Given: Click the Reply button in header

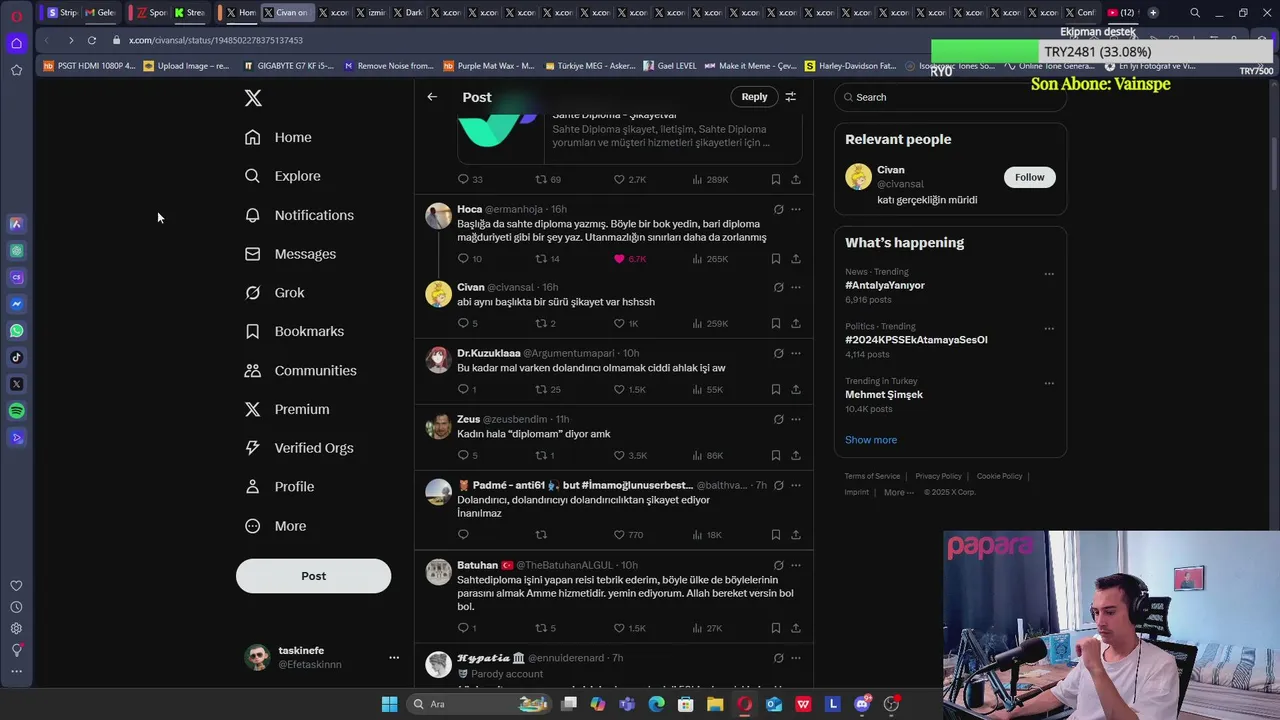Looking at the screenshot, I should pos(754,97).
